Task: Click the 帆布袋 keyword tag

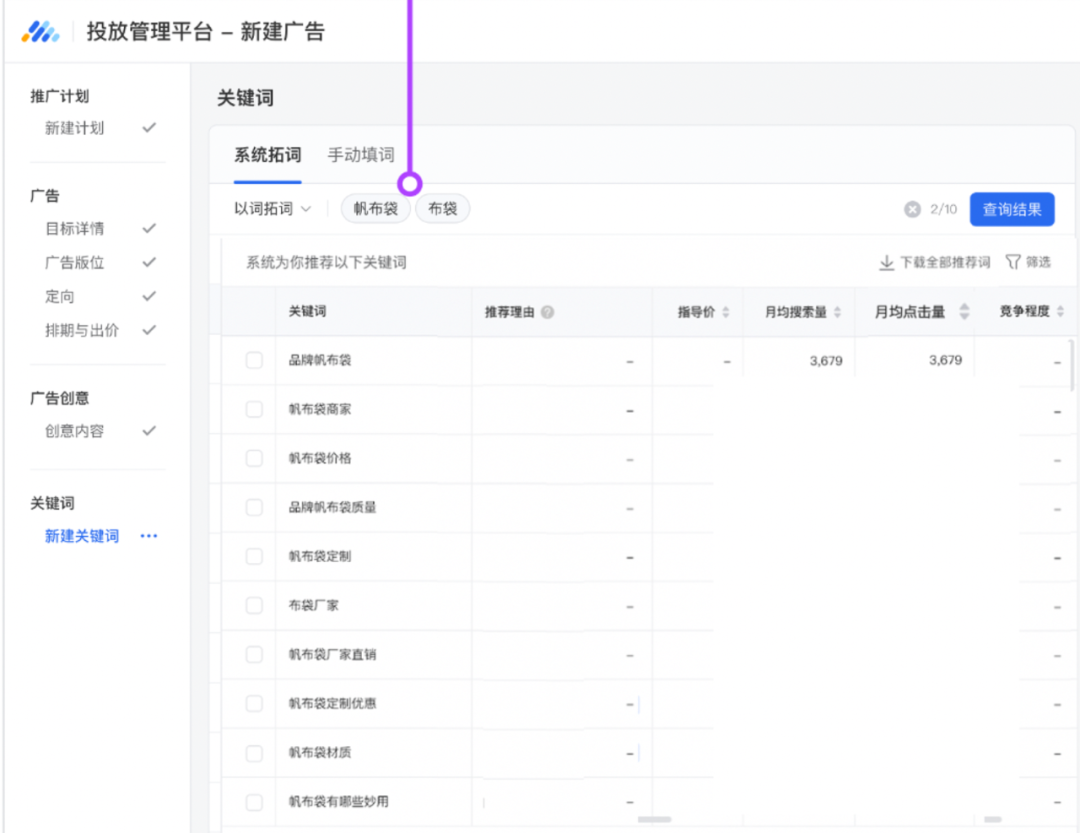Action: pos(375,209)
